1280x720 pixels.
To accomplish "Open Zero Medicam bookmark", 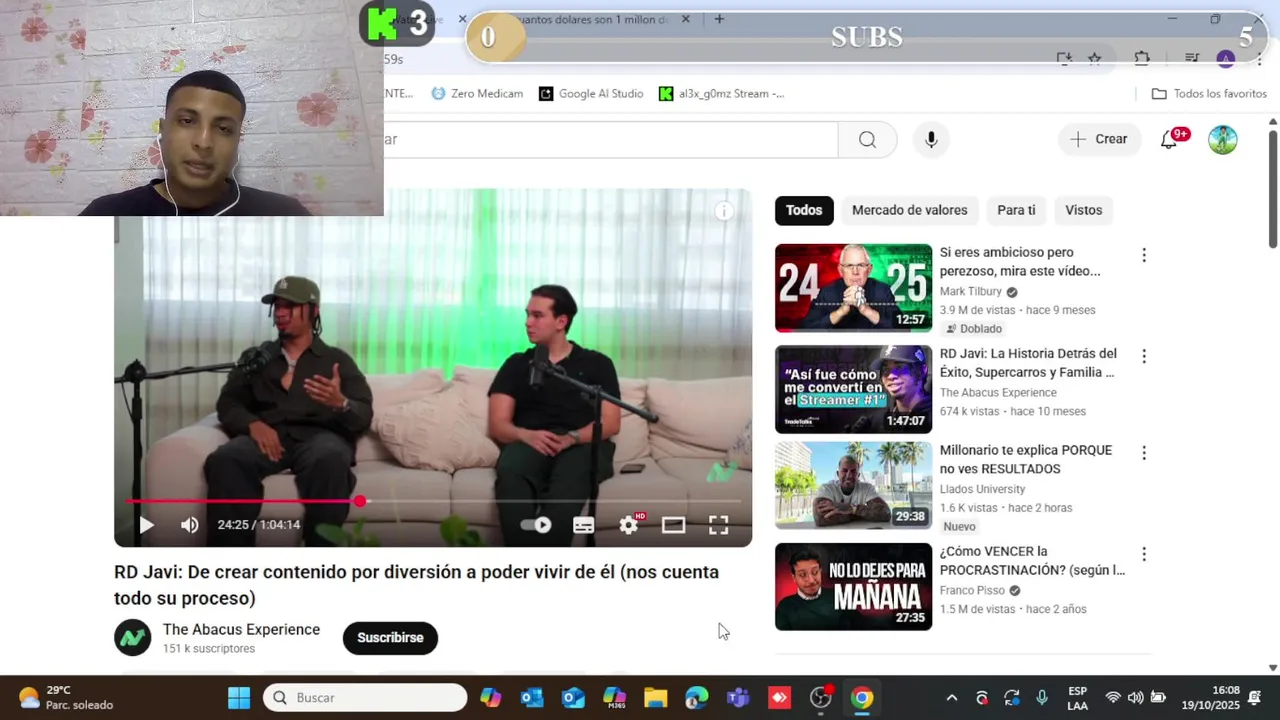I will tap(477, 93).
